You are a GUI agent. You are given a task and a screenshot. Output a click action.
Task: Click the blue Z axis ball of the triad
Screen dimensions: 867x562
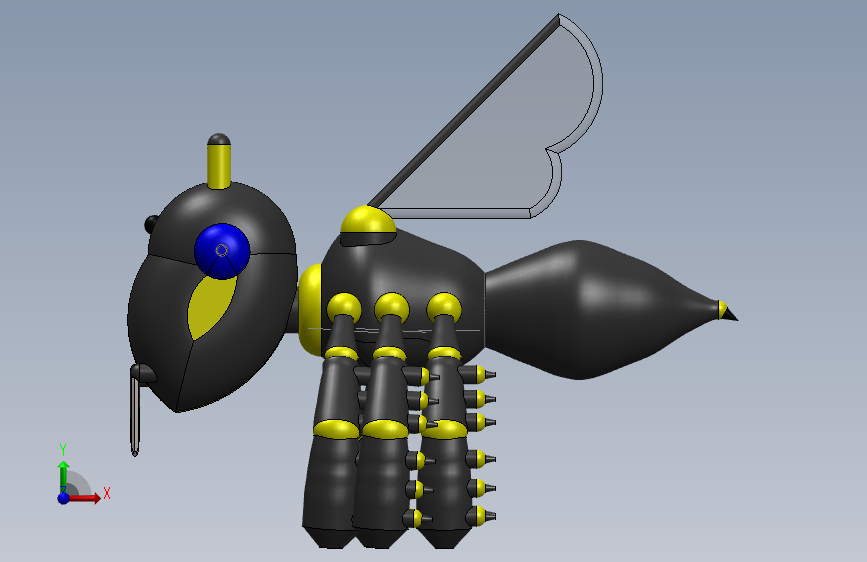pos(64,498)
